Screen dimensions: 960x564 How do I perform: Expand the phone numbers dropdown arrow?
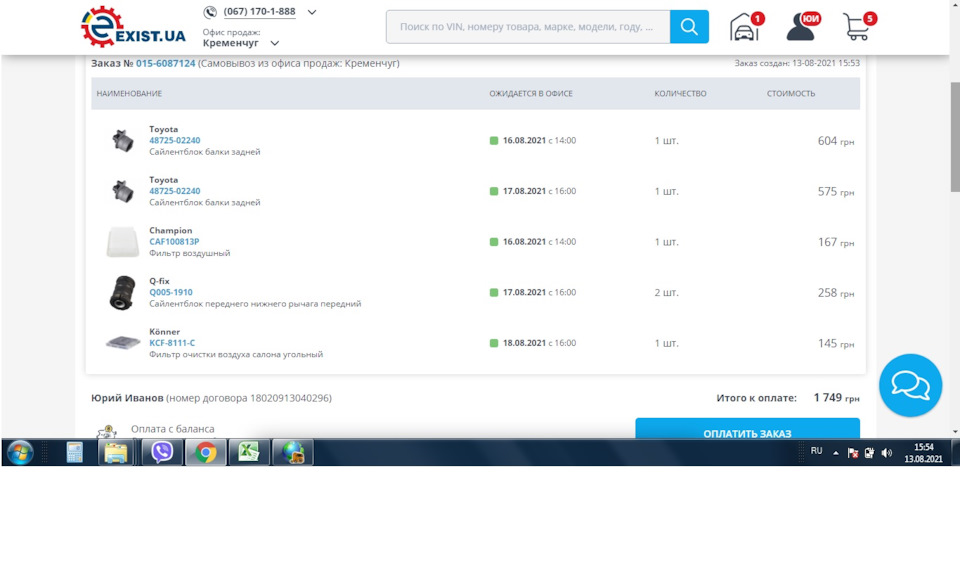coord(312,12)
